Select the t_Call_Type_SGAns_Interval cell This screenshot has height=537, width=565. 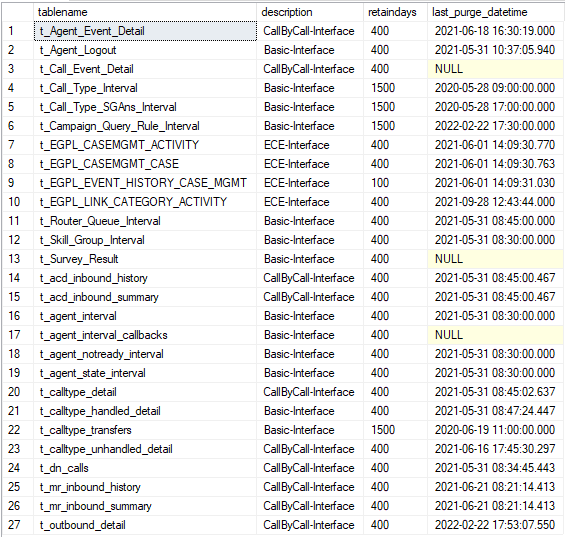[145, 107]
